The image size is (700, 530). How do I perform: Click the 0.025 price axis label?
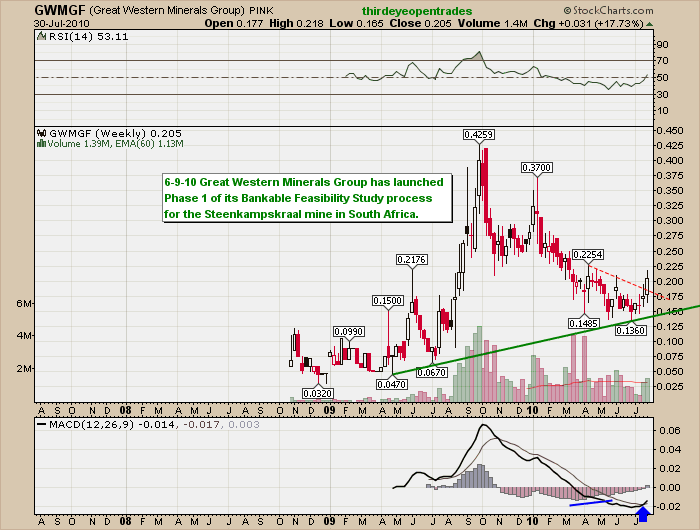[670, 386]
